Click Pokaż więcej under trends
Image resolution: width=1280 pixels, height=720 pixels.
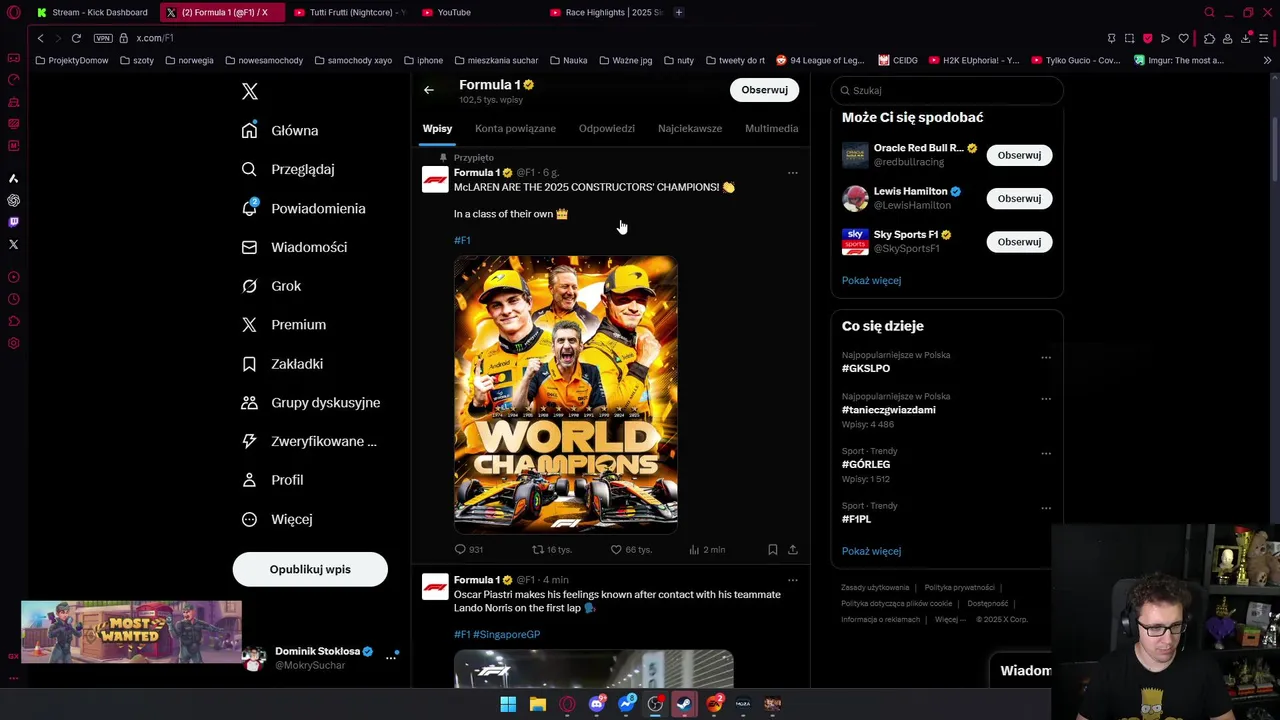[871, 551]
